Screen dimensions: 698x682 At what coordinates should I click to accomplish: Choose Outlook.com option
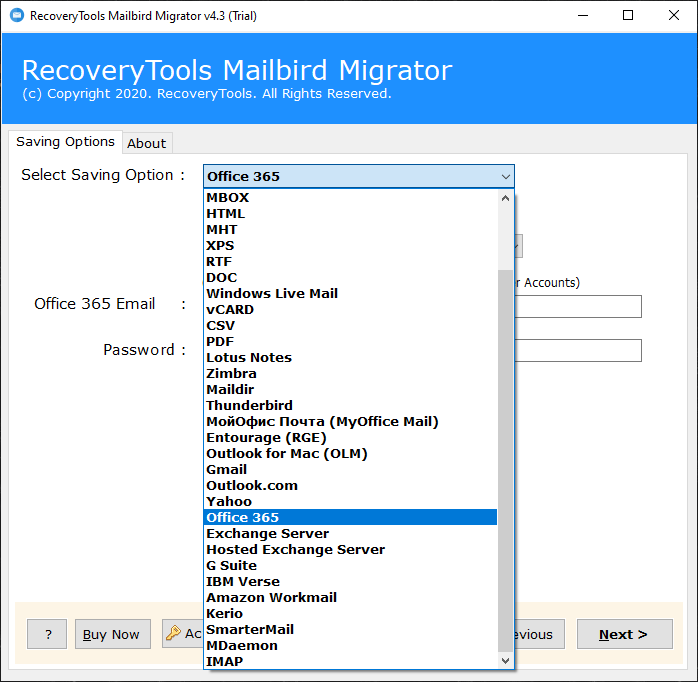click(x=350, y=486)
